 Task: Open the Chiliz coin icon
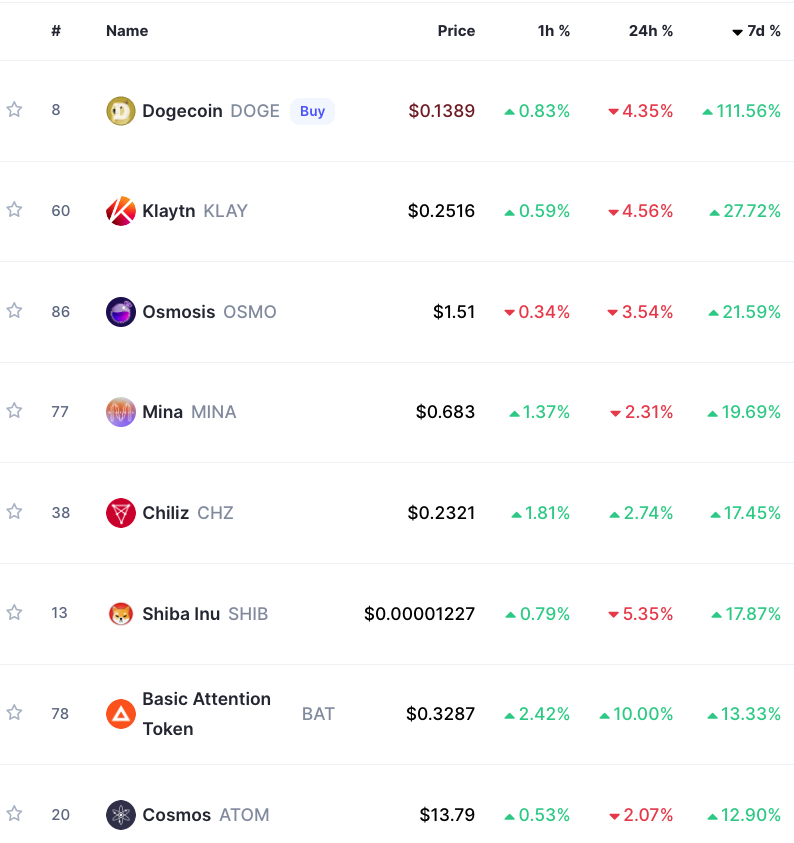(x=121, y=513)
